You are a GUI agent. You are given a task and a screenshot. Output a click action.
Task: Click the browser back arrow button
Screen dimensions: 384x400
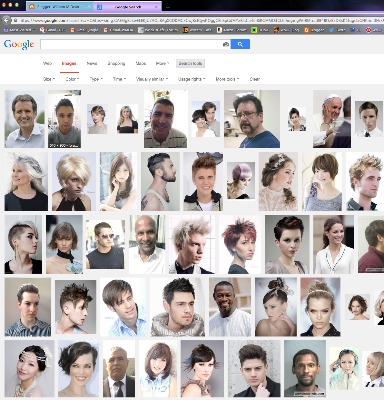[6, 20]
